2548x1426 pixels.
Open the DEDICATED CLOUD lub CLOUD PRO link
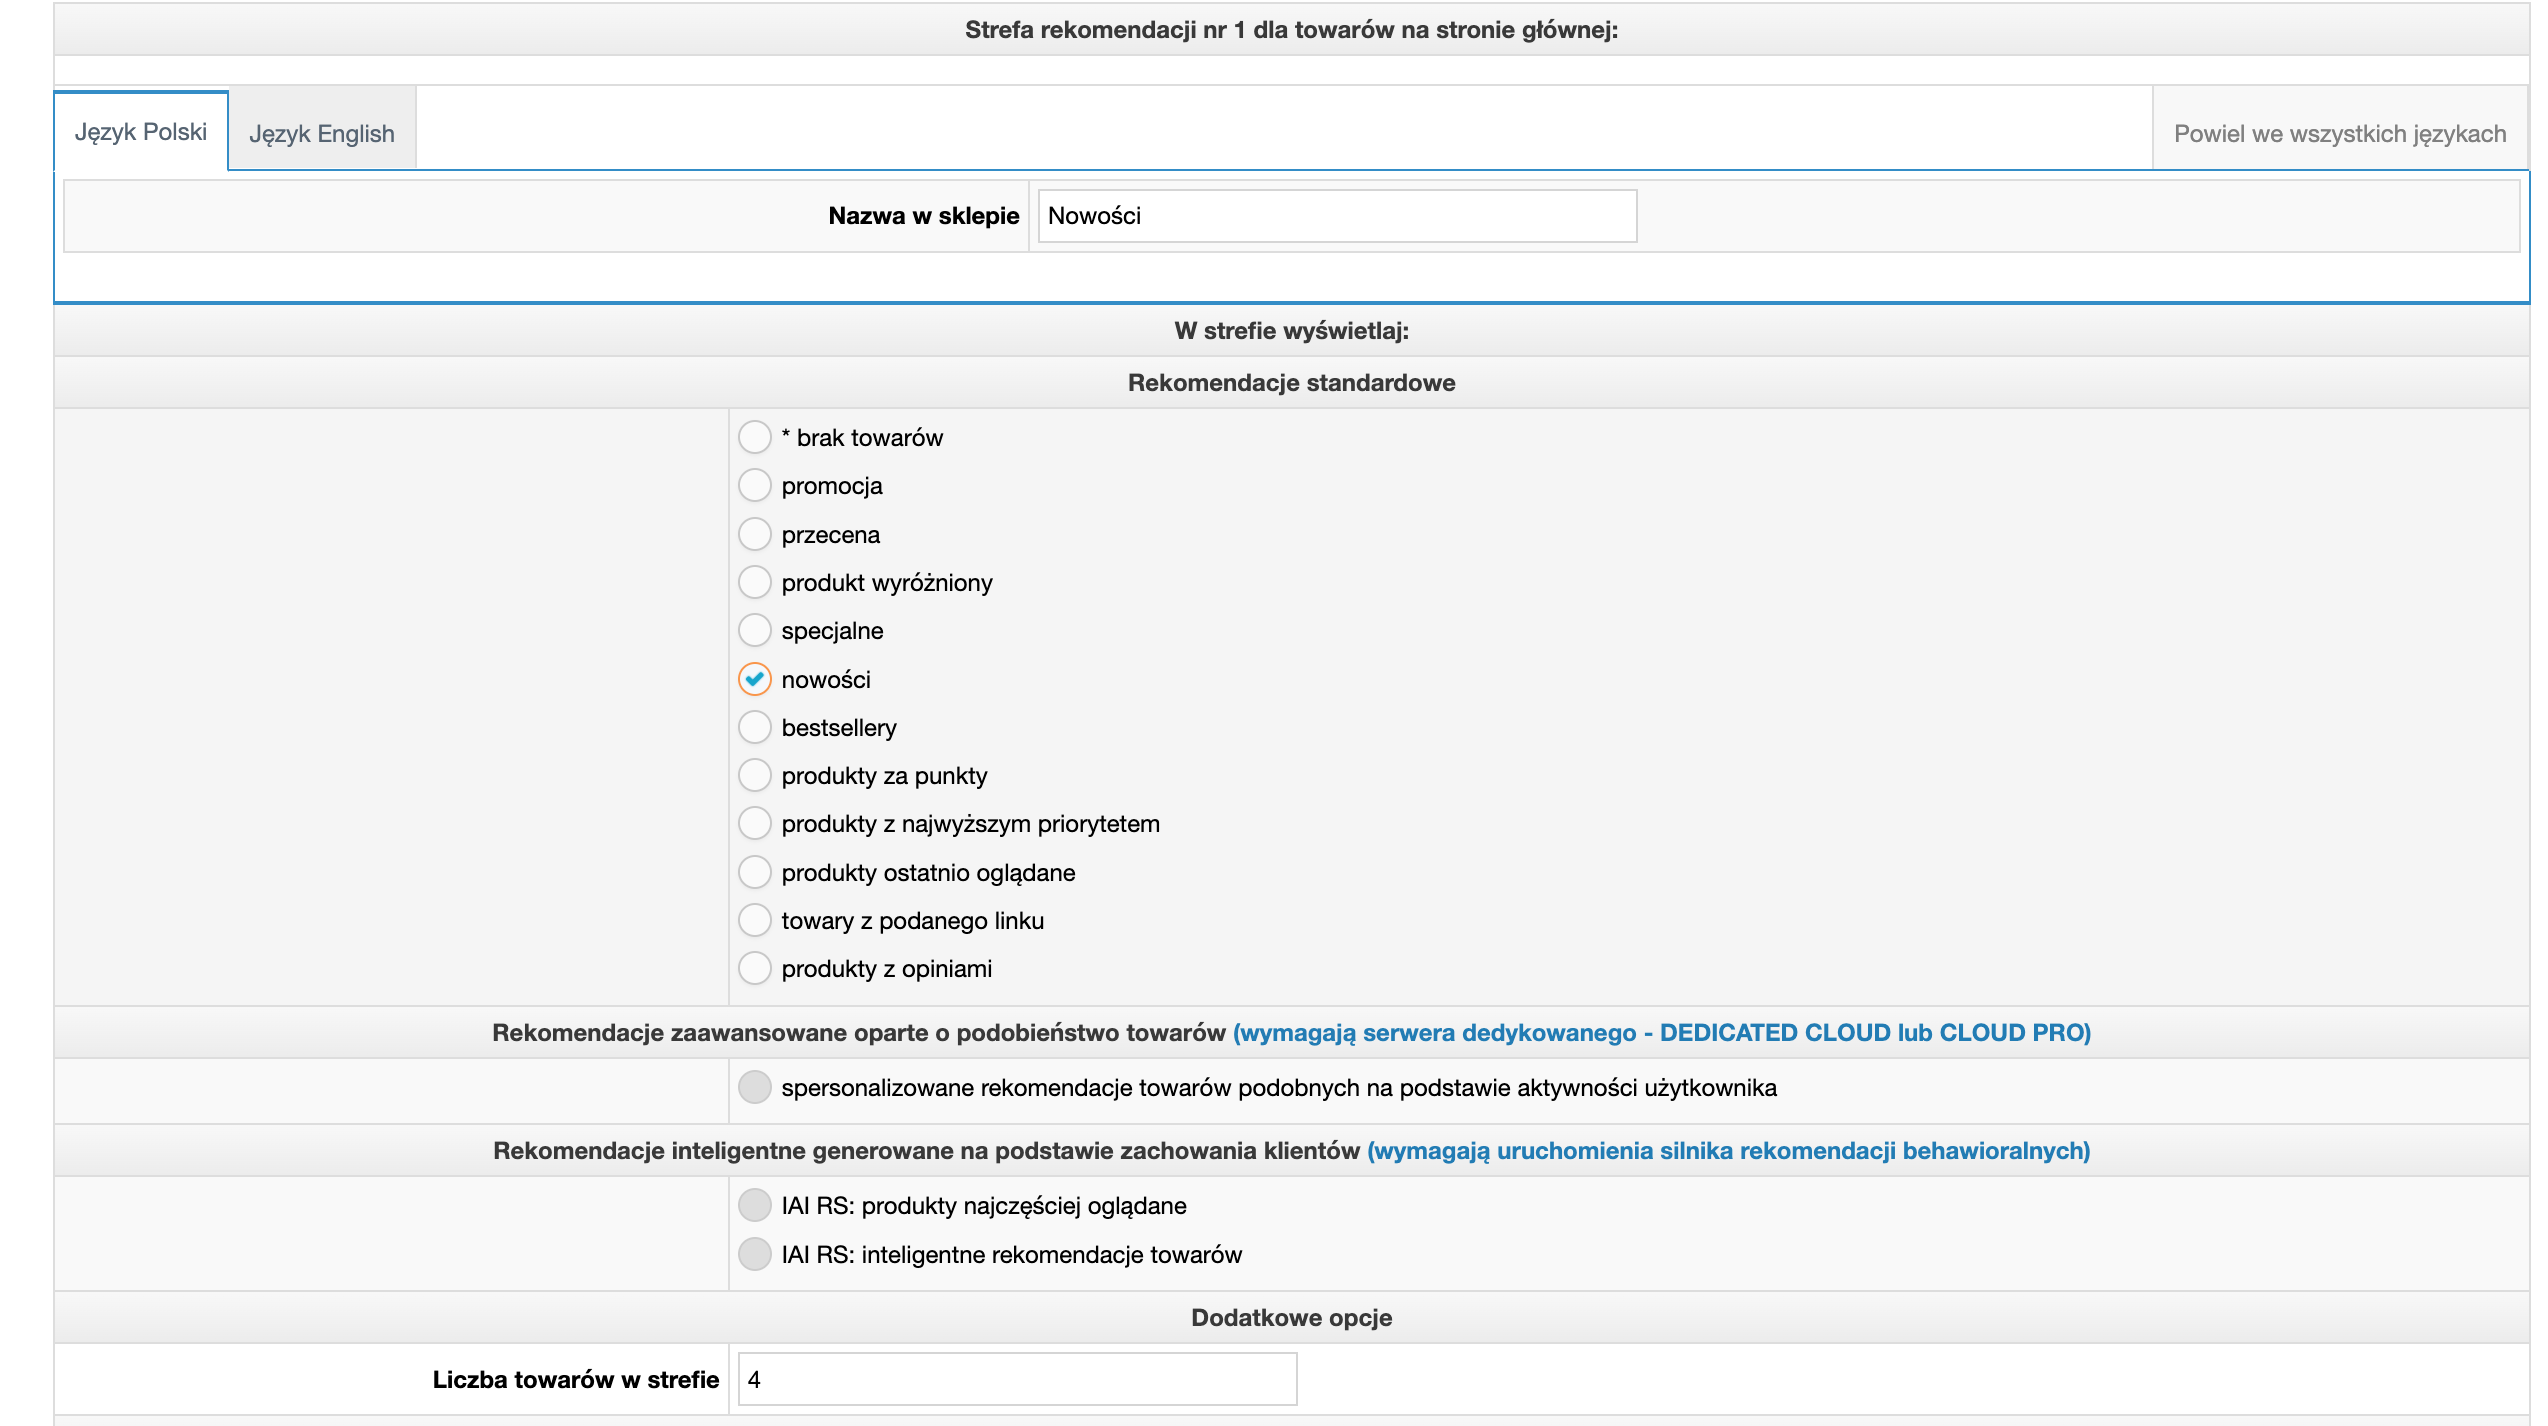click(x=1662, y=1033)
